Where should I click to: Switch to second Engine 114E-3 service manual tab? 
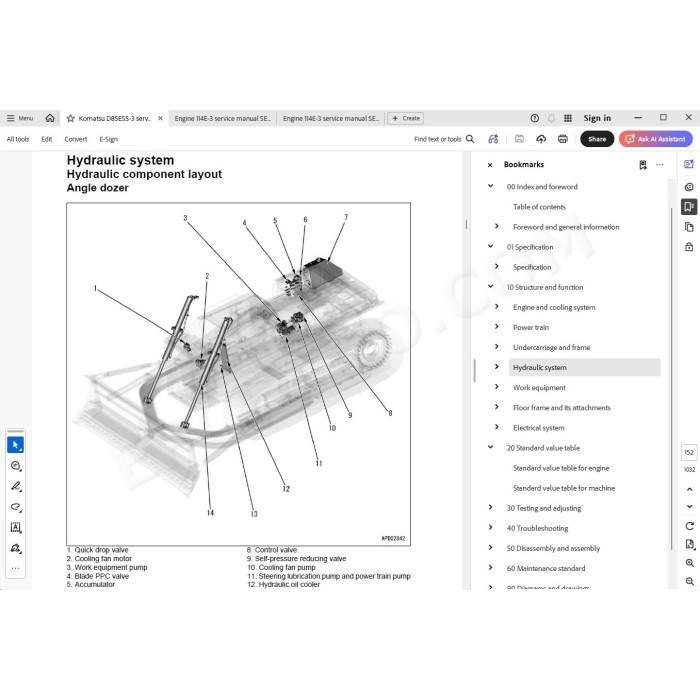click(x=331, y=118)
